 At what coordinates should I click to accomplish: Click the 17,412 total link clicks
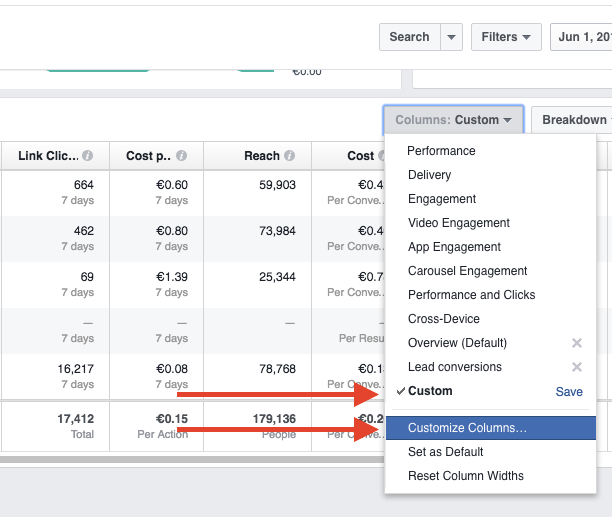pos(76,419)
